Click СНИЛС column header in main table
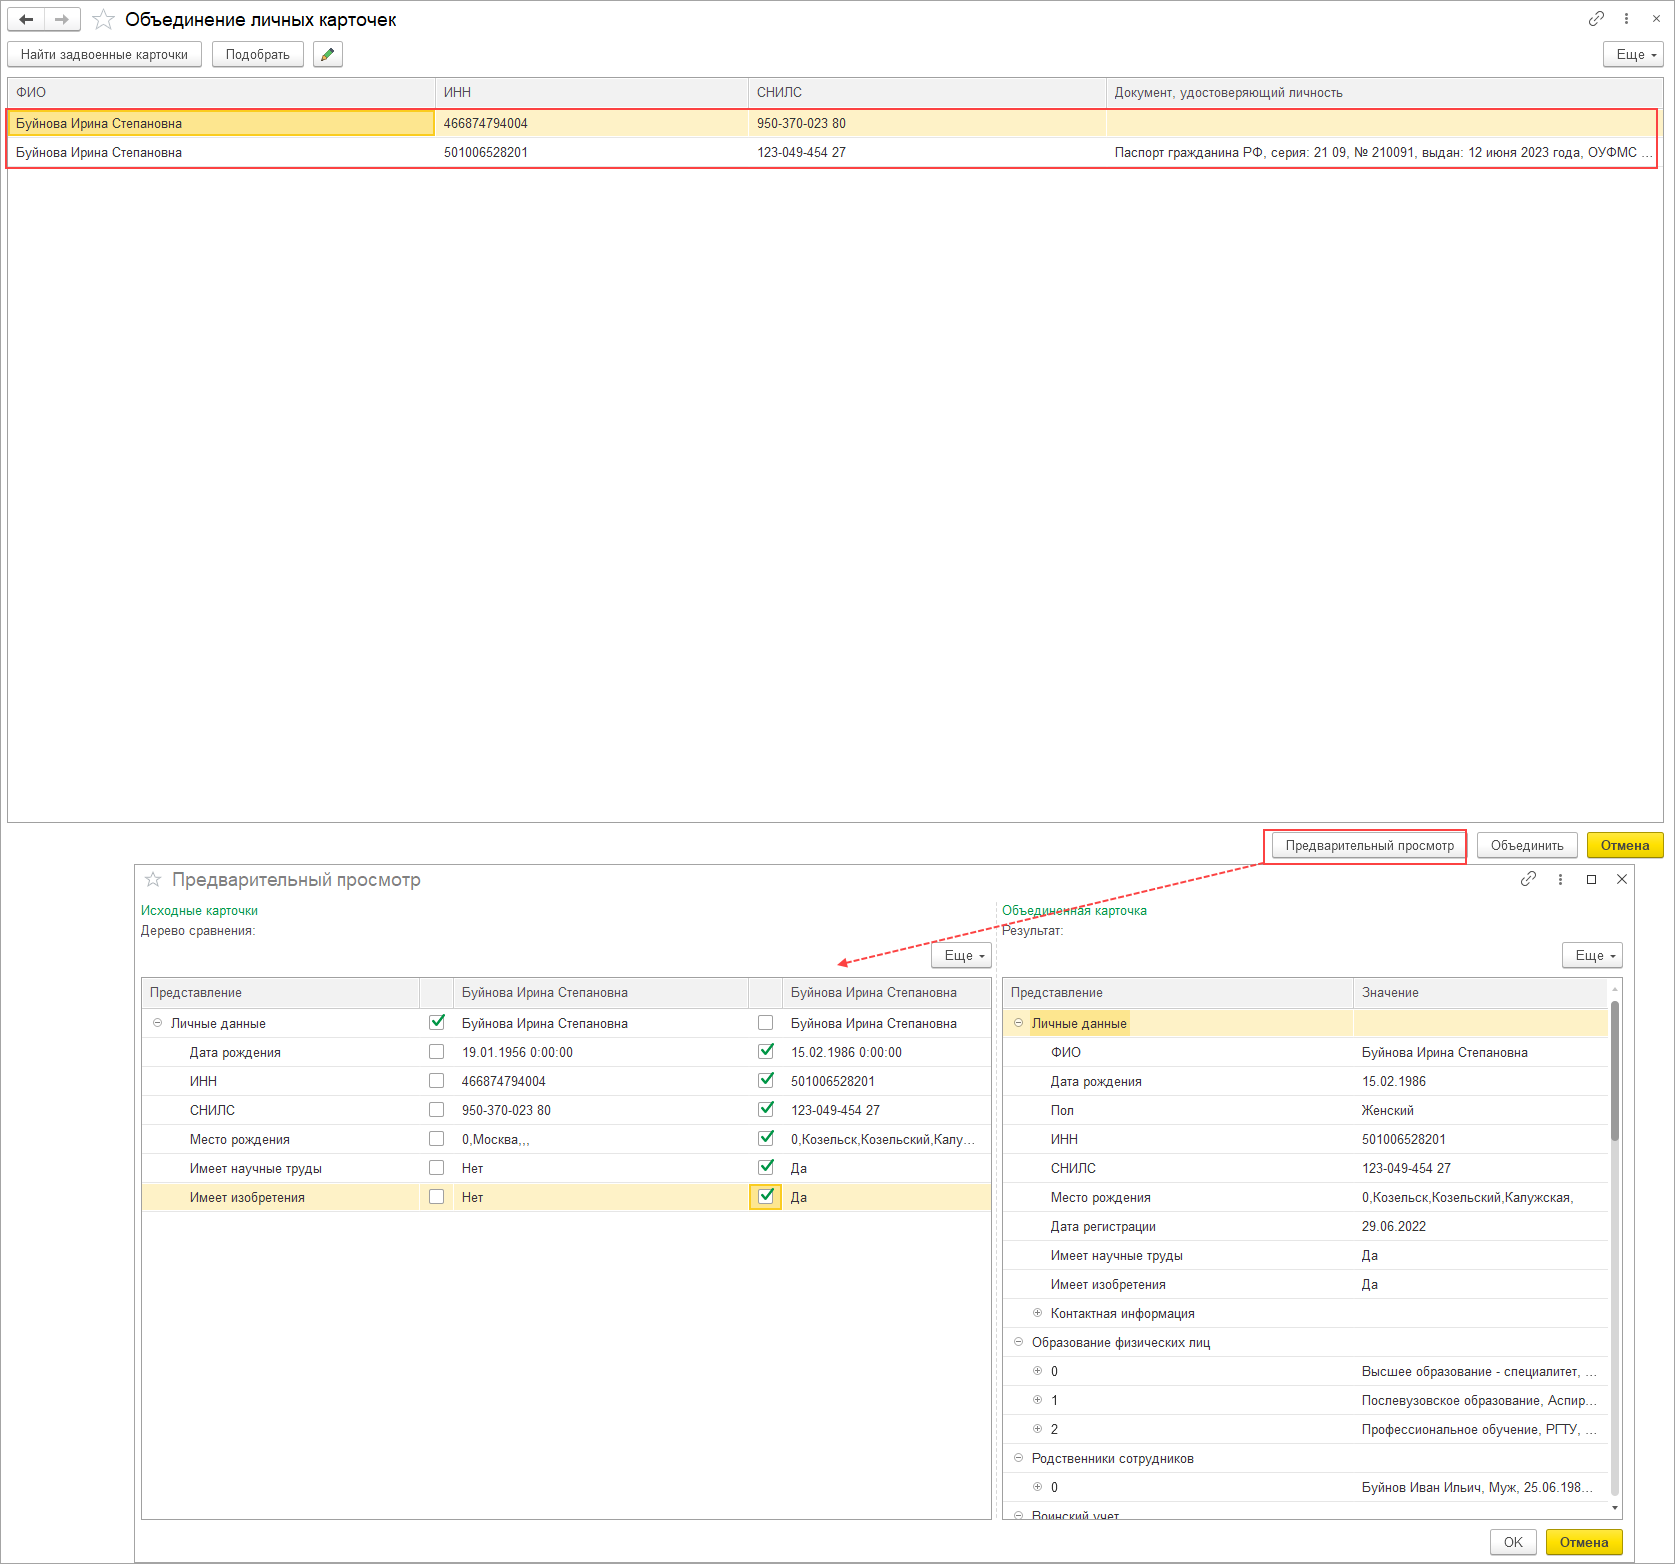The width and height of the screenshot is (1675, 1564). (x=927, y=92)
